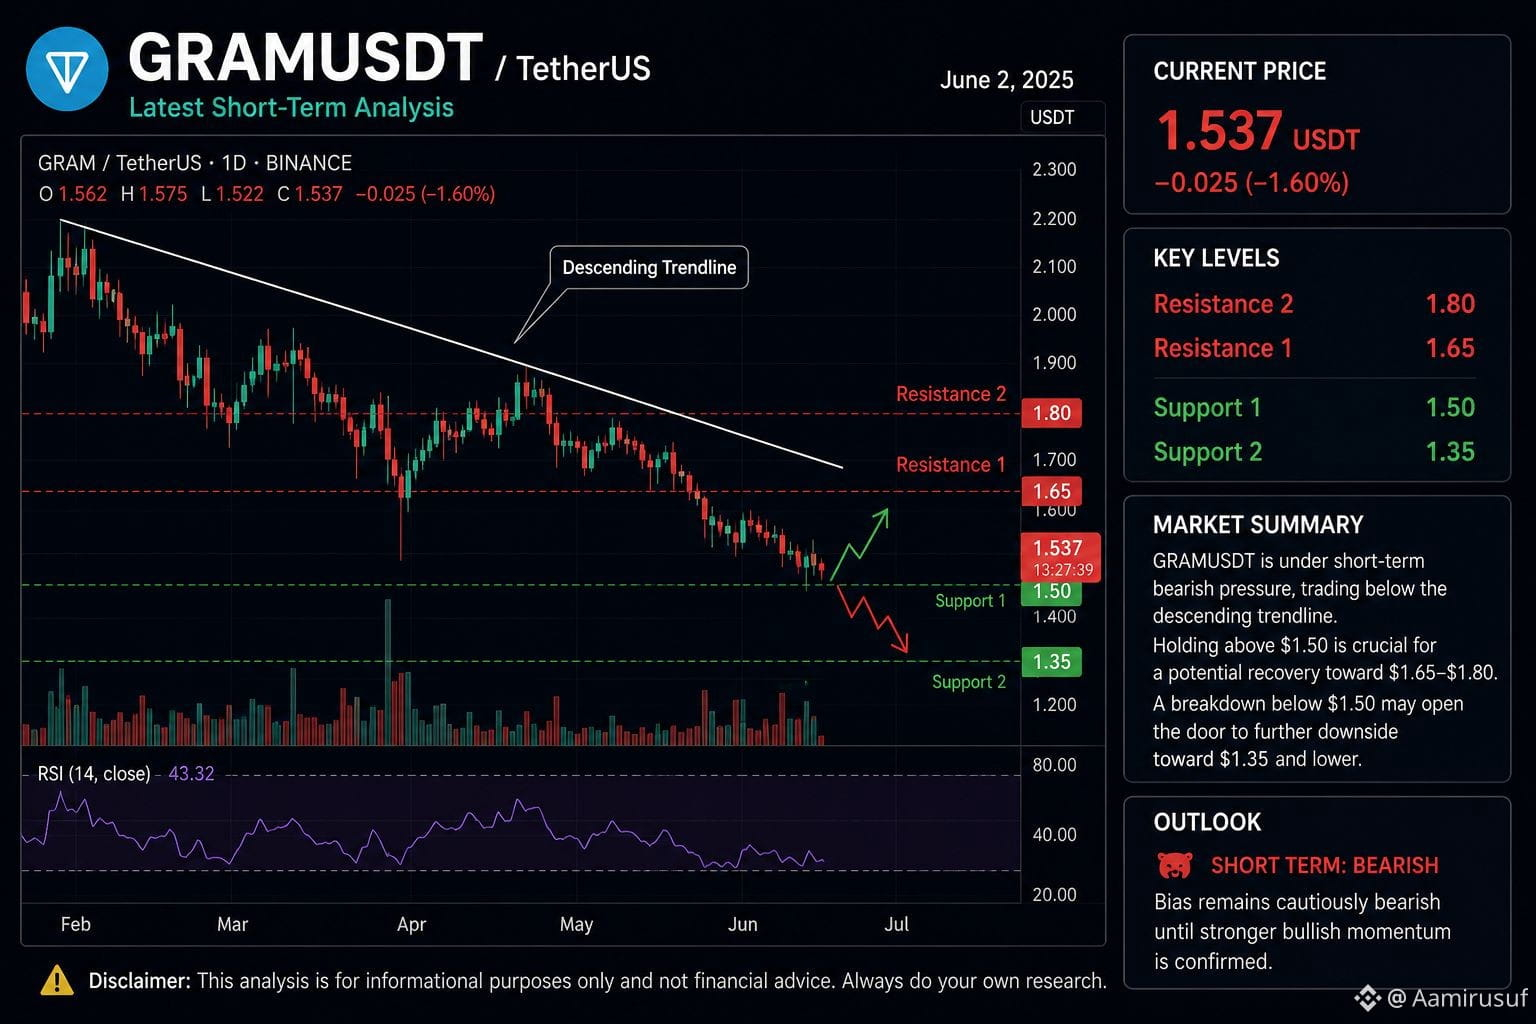Select the high value H 1.575
This screenshot has width=1536, height=1024.
154,194
